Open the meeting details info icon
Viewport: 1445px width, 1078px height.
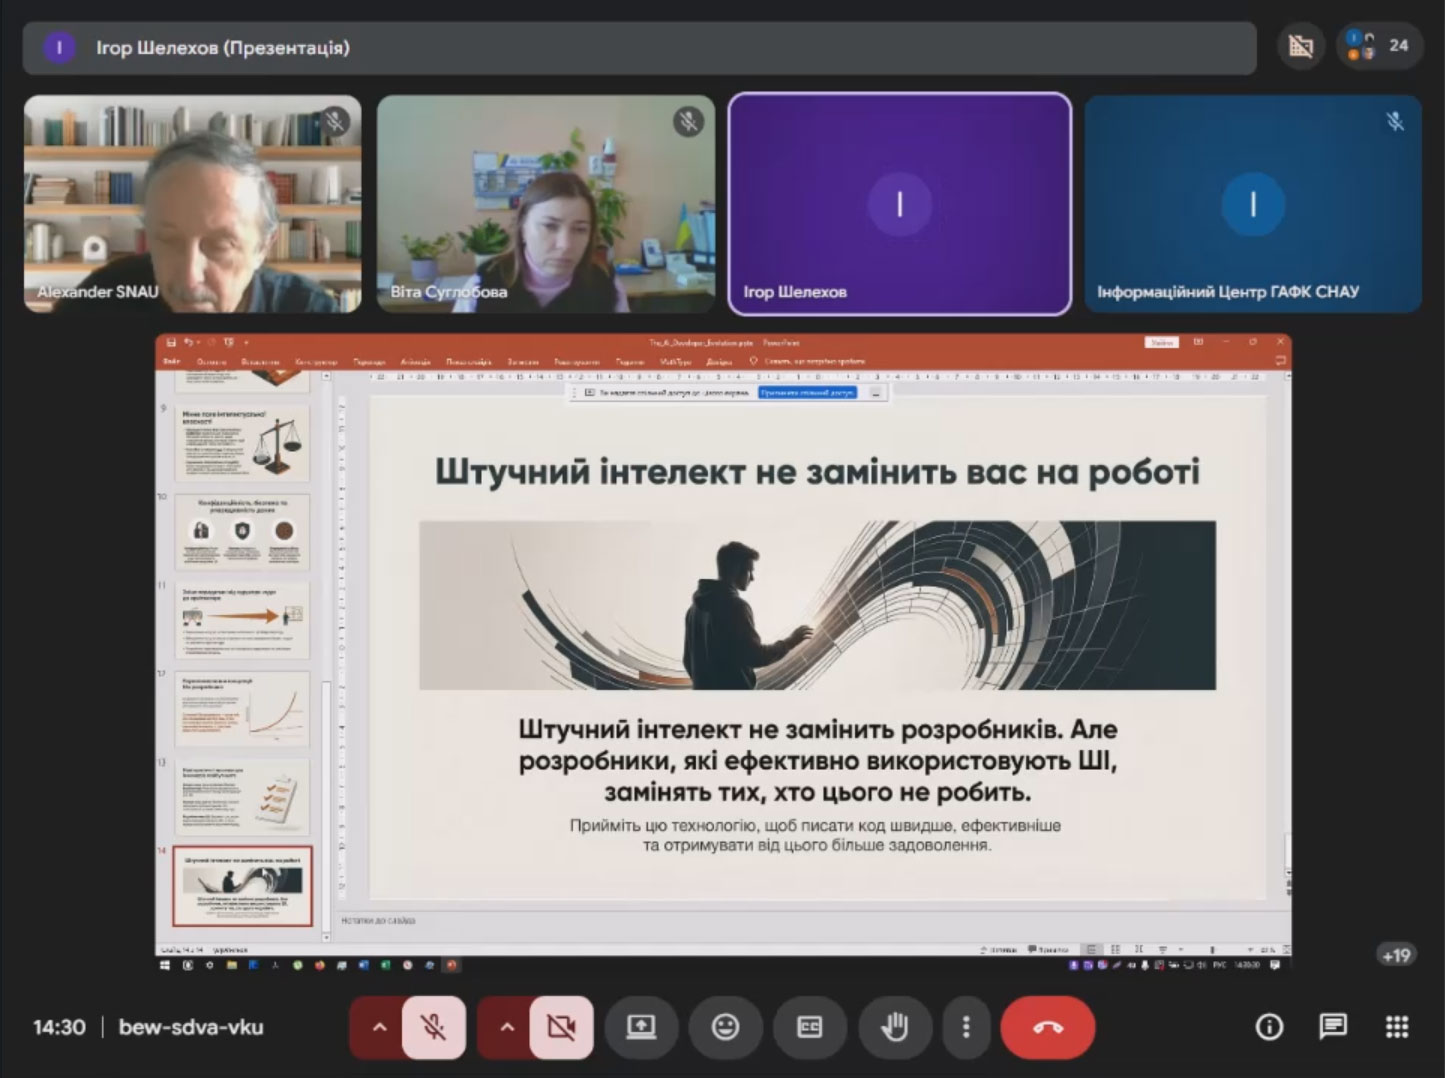point(1269,1027)
